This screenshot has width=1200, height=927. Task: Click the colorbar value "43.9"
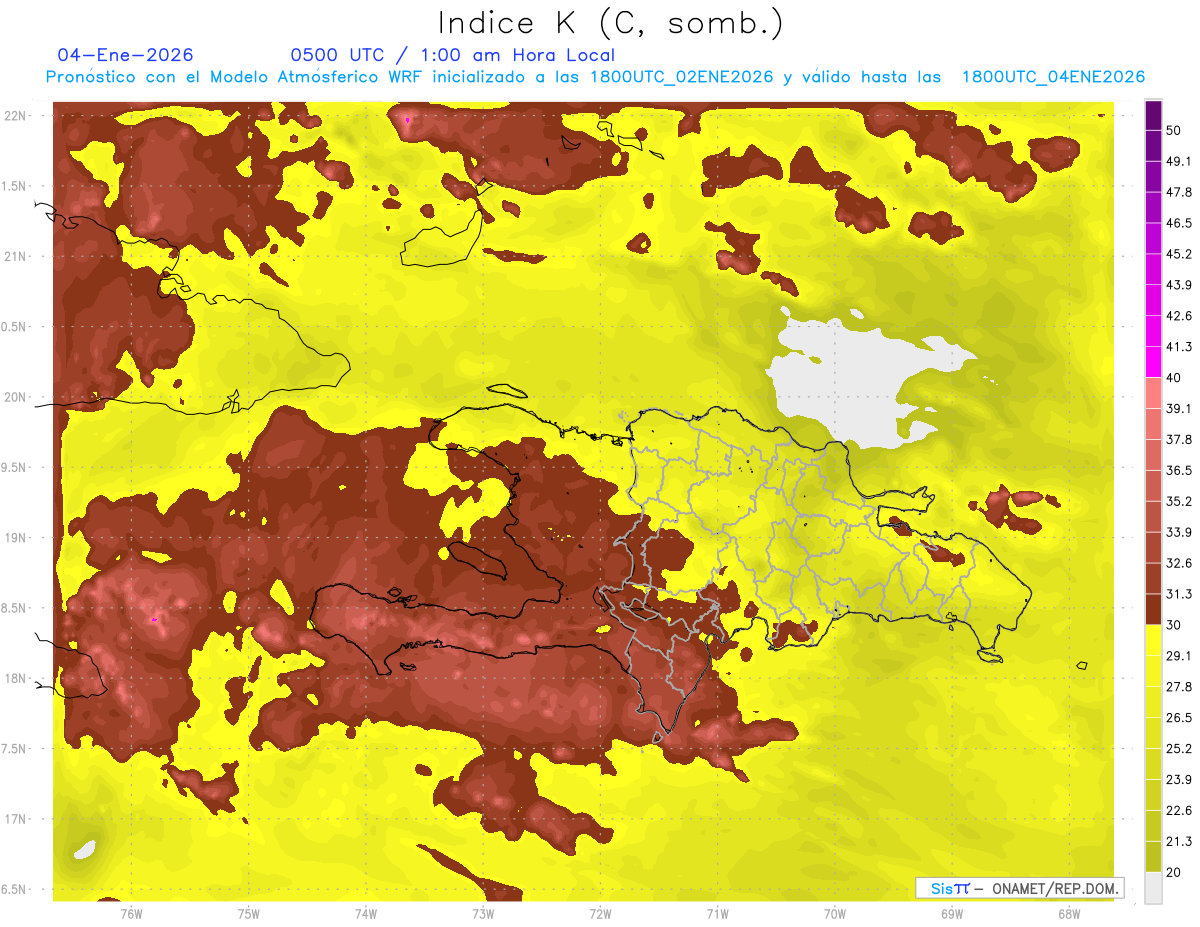pos(1179,285)
